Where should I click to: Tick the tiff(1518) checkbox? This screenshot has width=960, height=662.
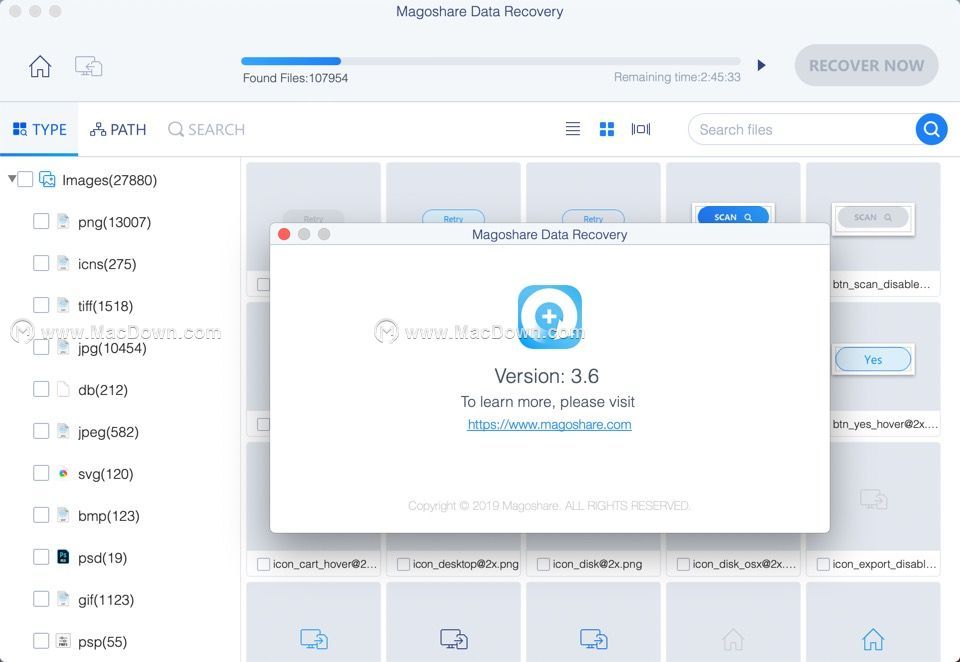click(41, 305)
